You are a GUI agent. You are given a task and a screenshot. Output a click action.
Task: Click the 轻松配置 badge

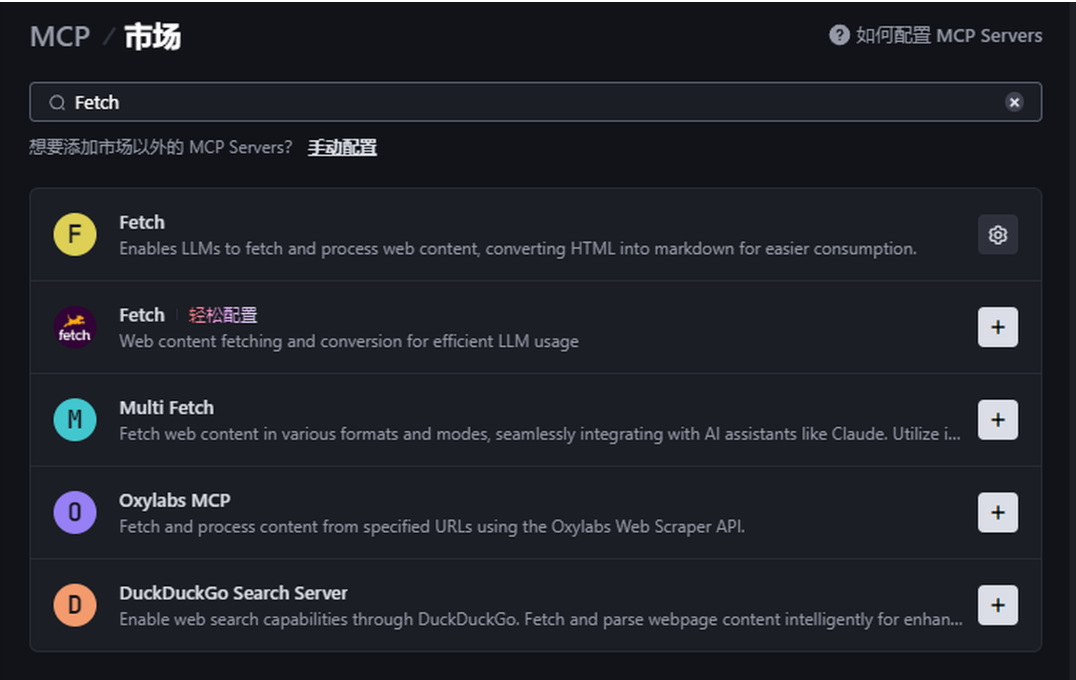click(223, 315)
